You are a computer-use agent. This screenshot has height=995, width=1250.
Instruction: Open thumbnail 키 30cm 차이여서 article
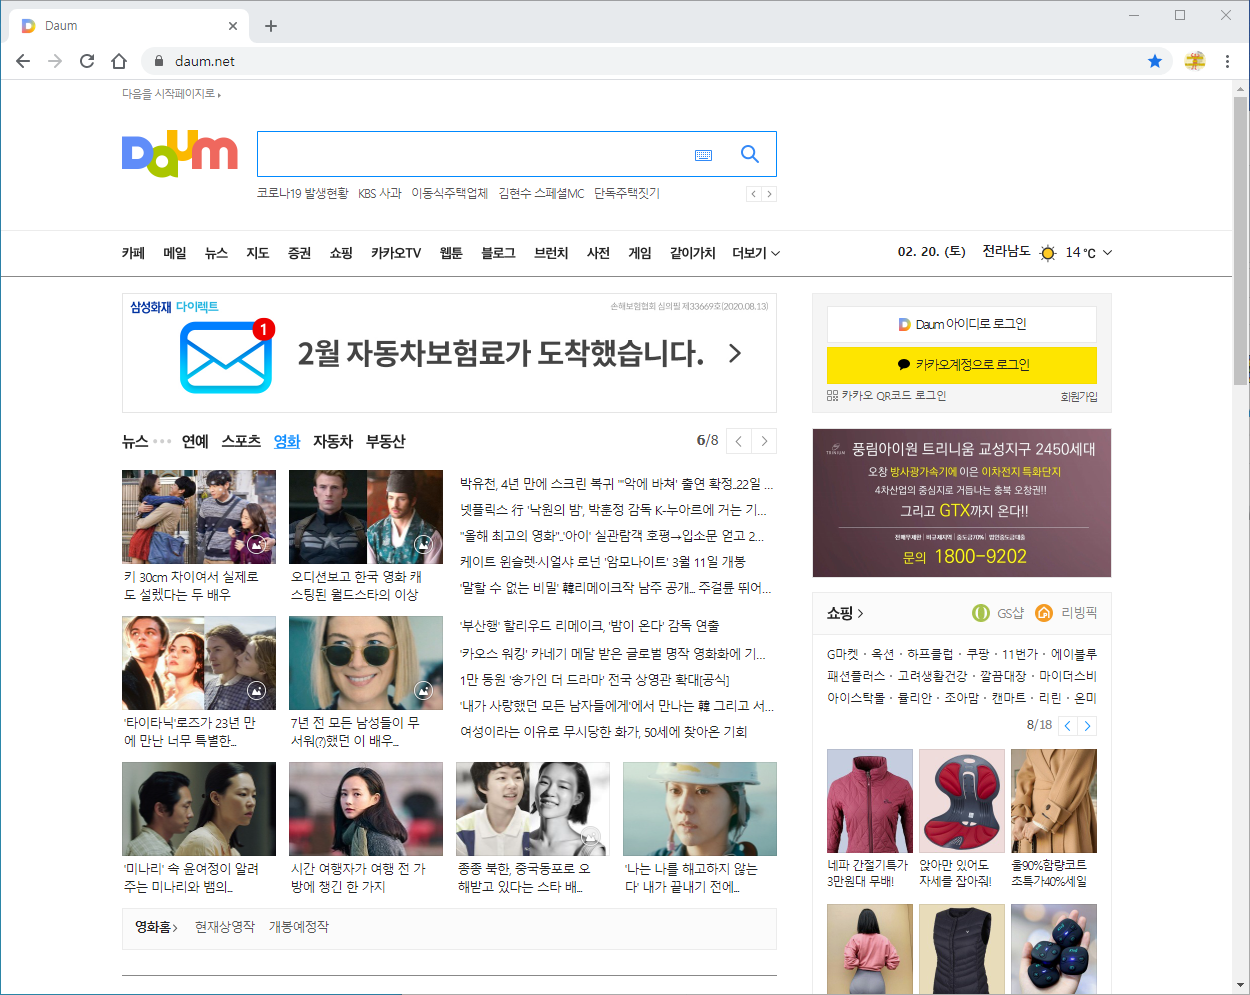tap(199, 517)
